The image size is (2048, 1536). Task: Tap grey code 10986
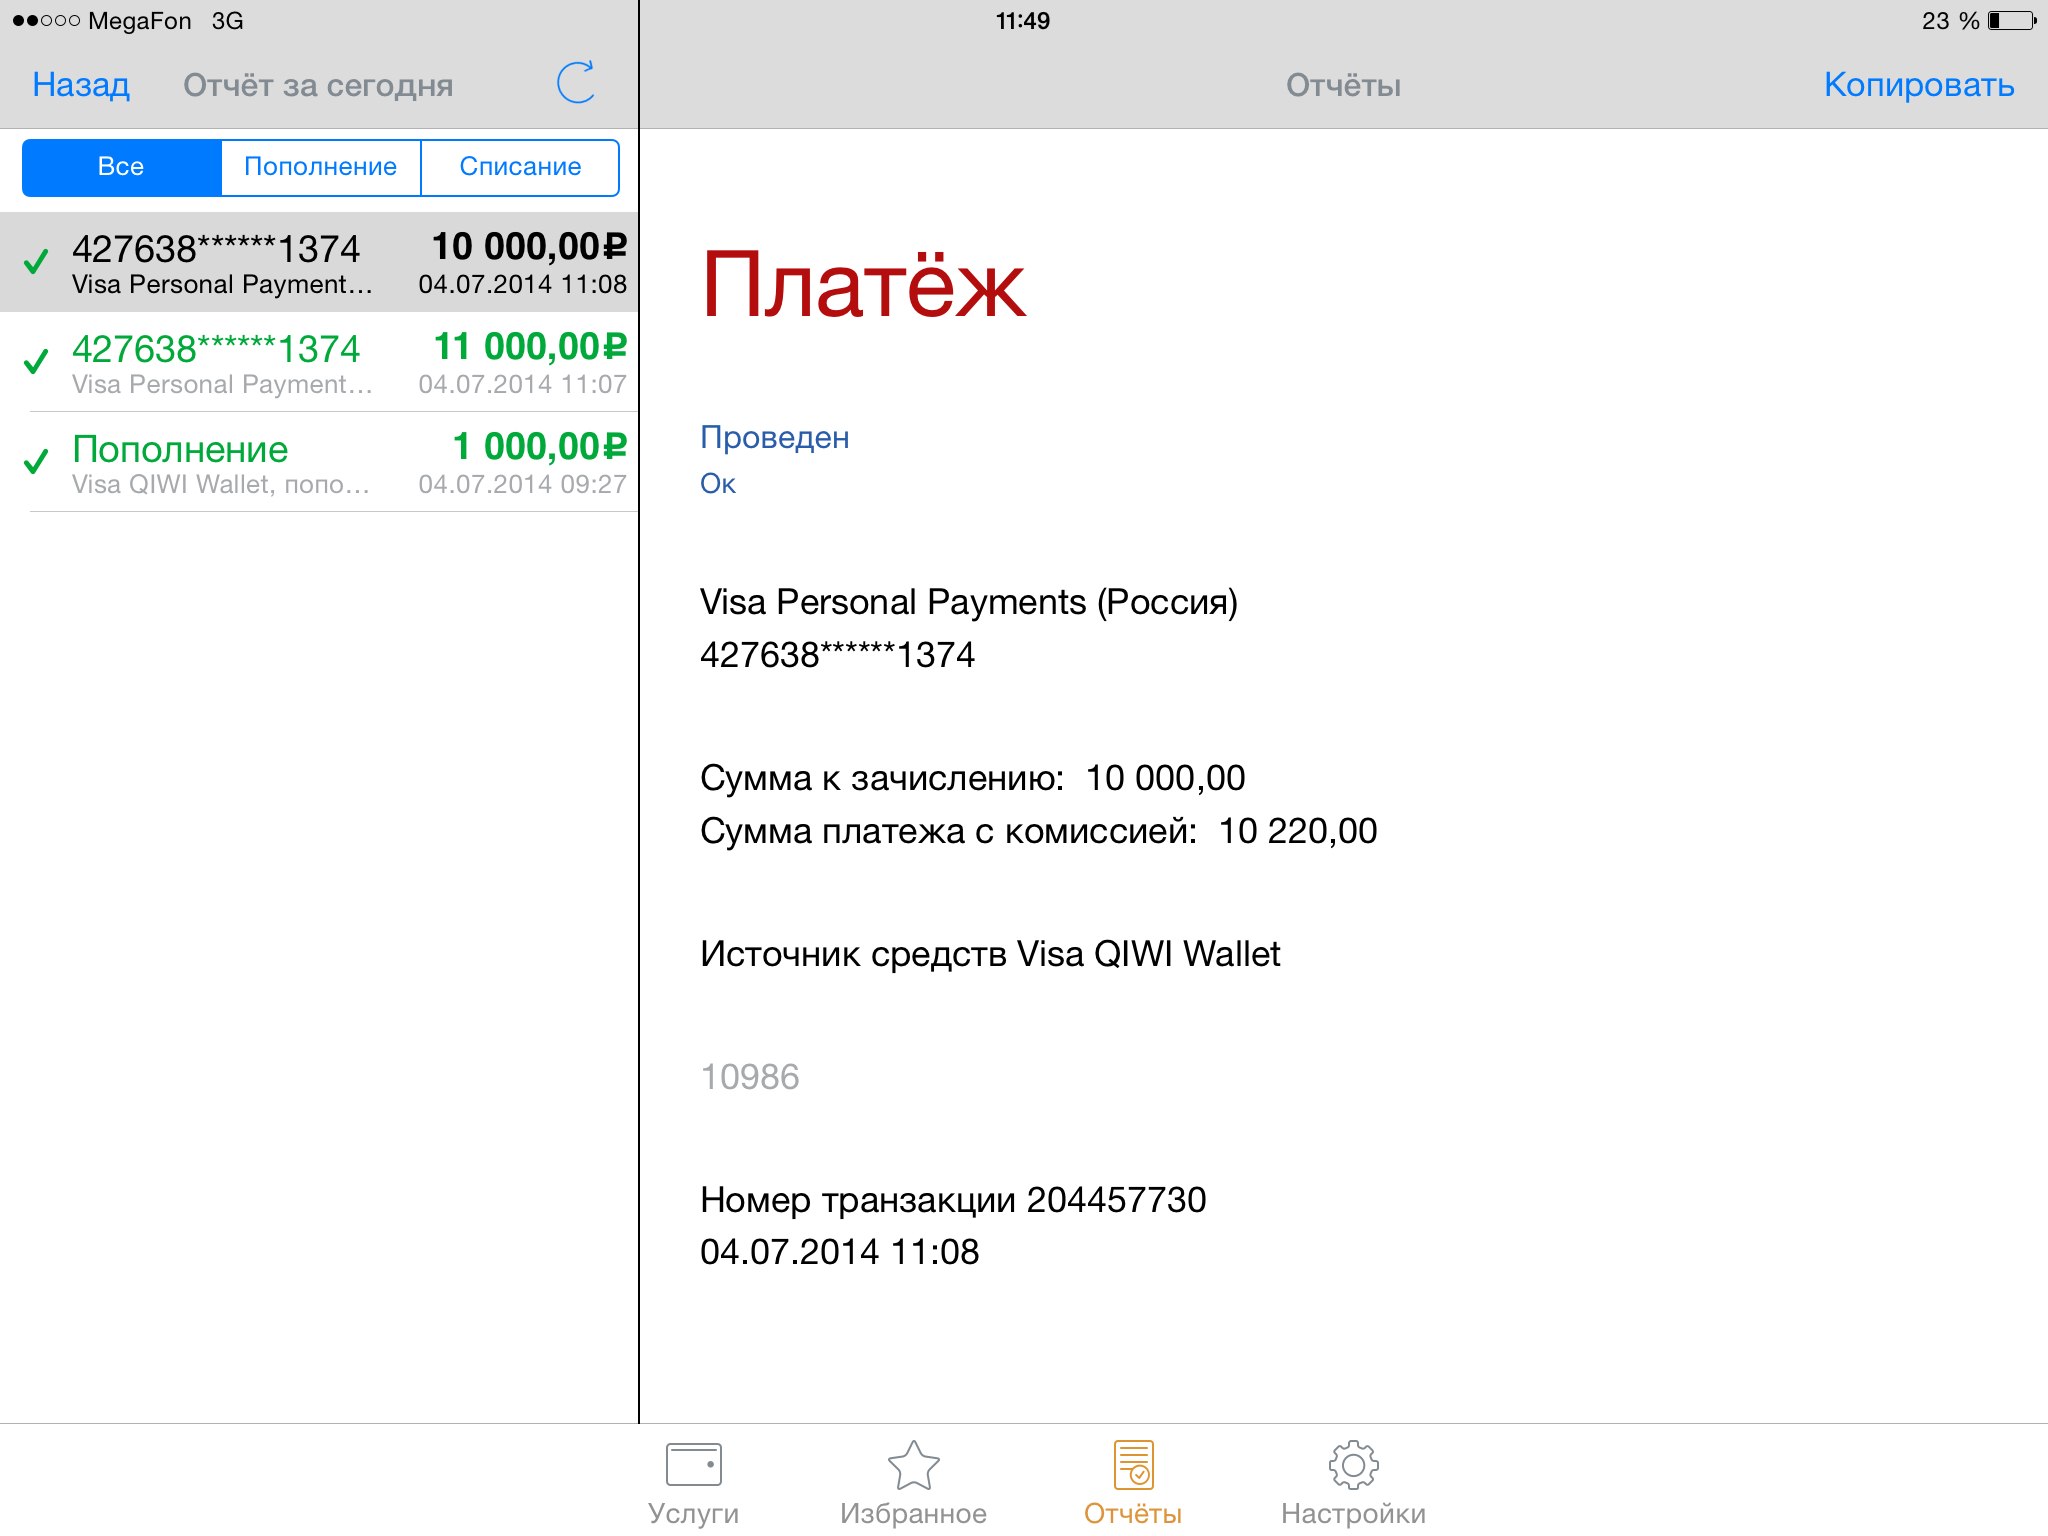click(750, 1077)
